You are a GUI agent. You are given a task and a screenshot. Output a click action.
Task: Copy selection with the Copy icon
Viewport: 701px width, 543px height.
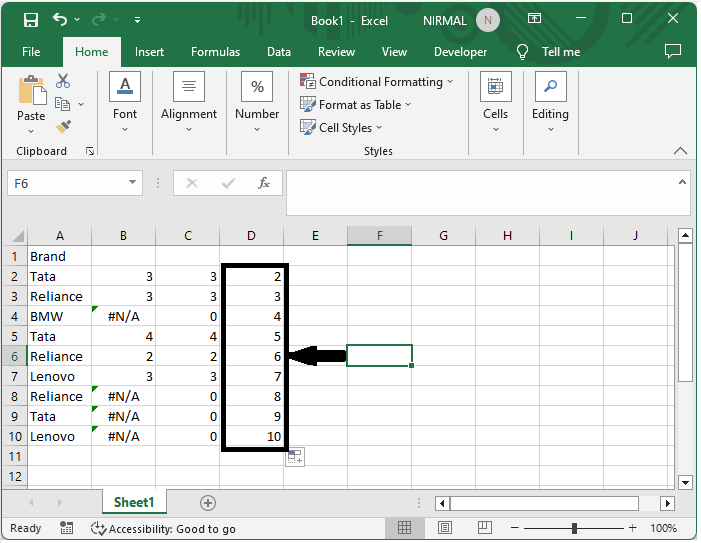point(62,104)
